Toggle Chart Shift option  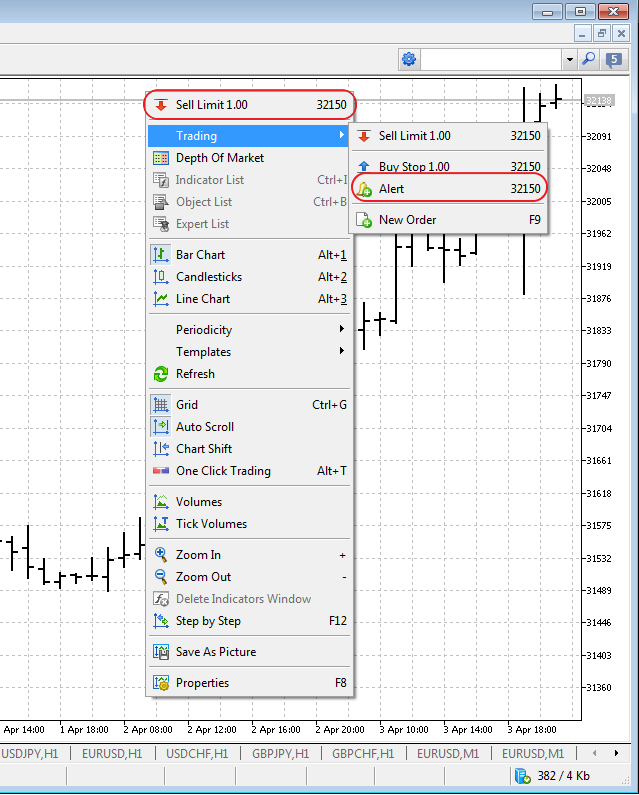(251, 449)
